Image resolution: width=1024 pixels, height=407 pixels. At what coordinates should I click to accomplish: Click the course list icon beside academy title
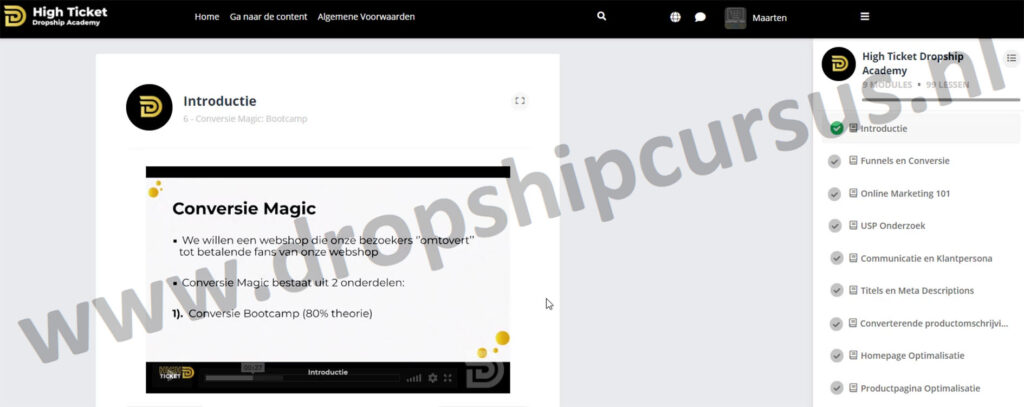pos(1011,59)
